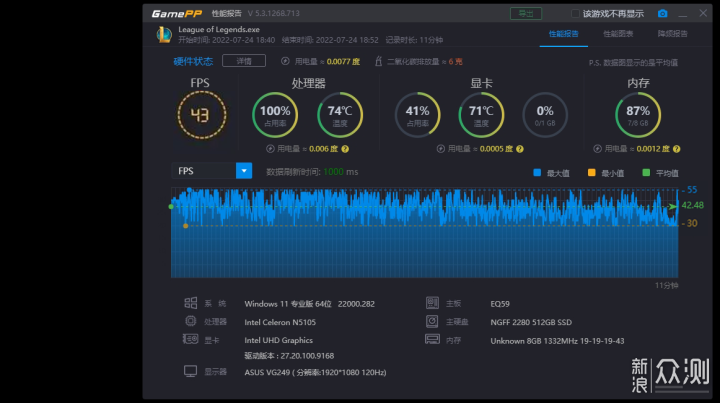This screenshot has width=720, height=403.
Task: Click the League of Legends game icon
Action: point(164,34)
